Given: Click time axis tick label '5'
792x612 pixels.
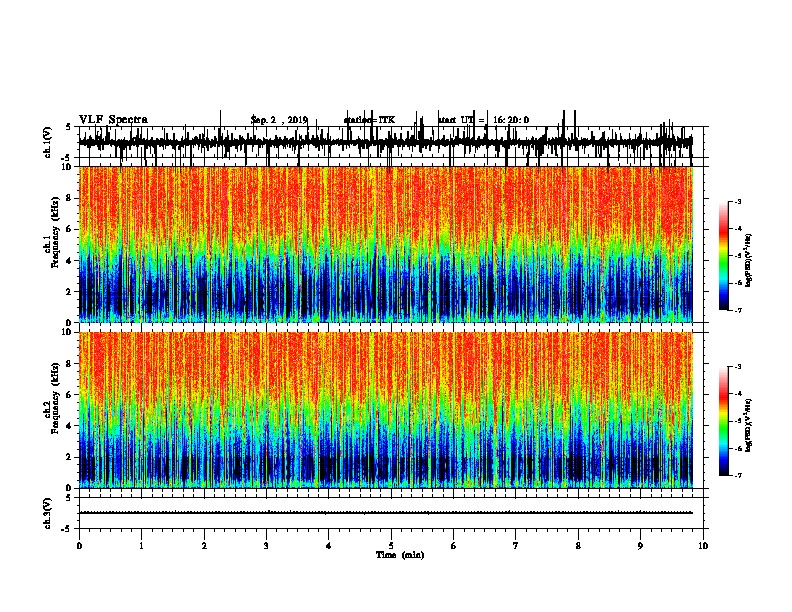Looking at the screenshot, I should coord(391,546).
